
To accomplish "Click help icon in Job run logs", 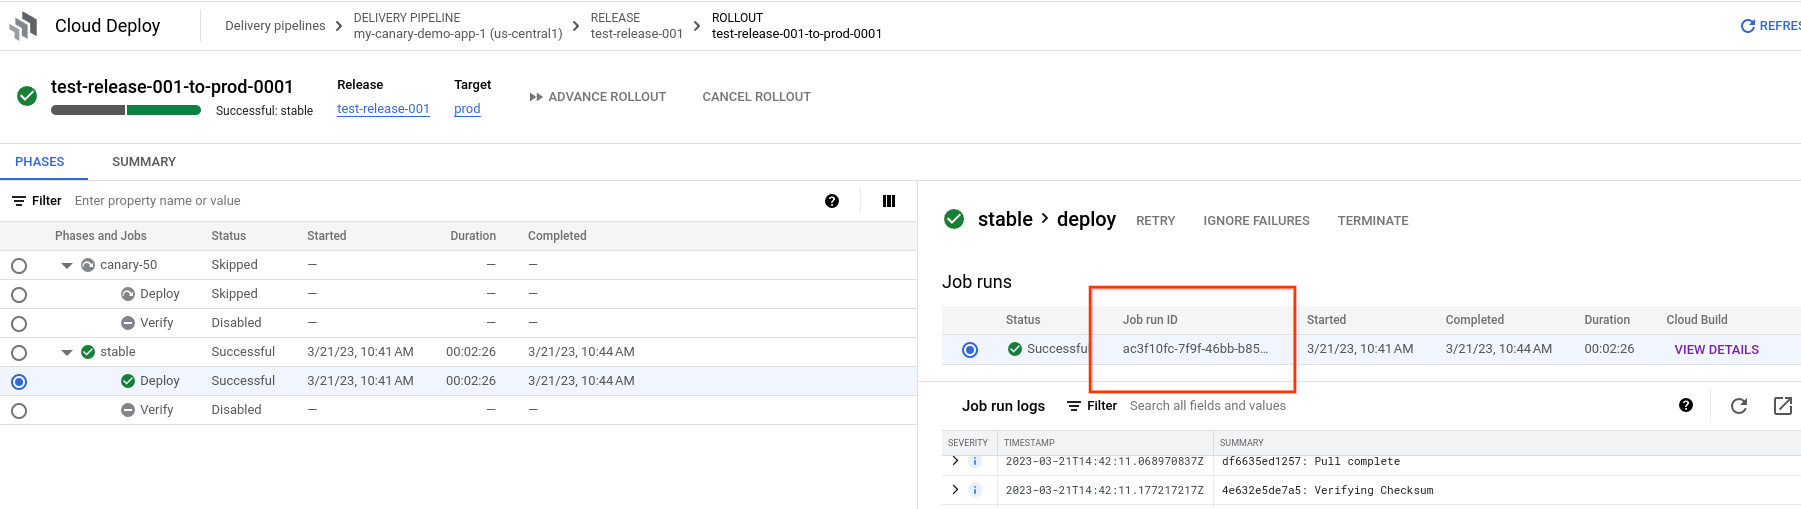I will tap(1686, 405).
